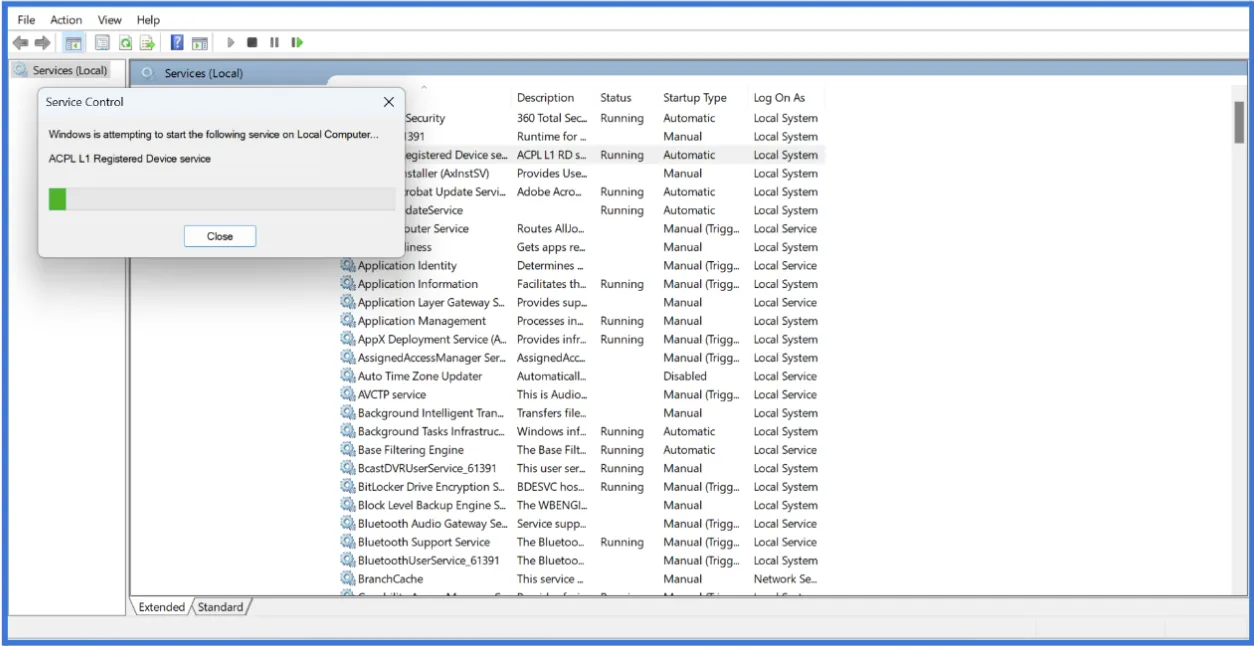Image resolution: width=1254 pixels, height=646 pixels.
Task: Click the Export List toolbar icon
Action: 147,43
